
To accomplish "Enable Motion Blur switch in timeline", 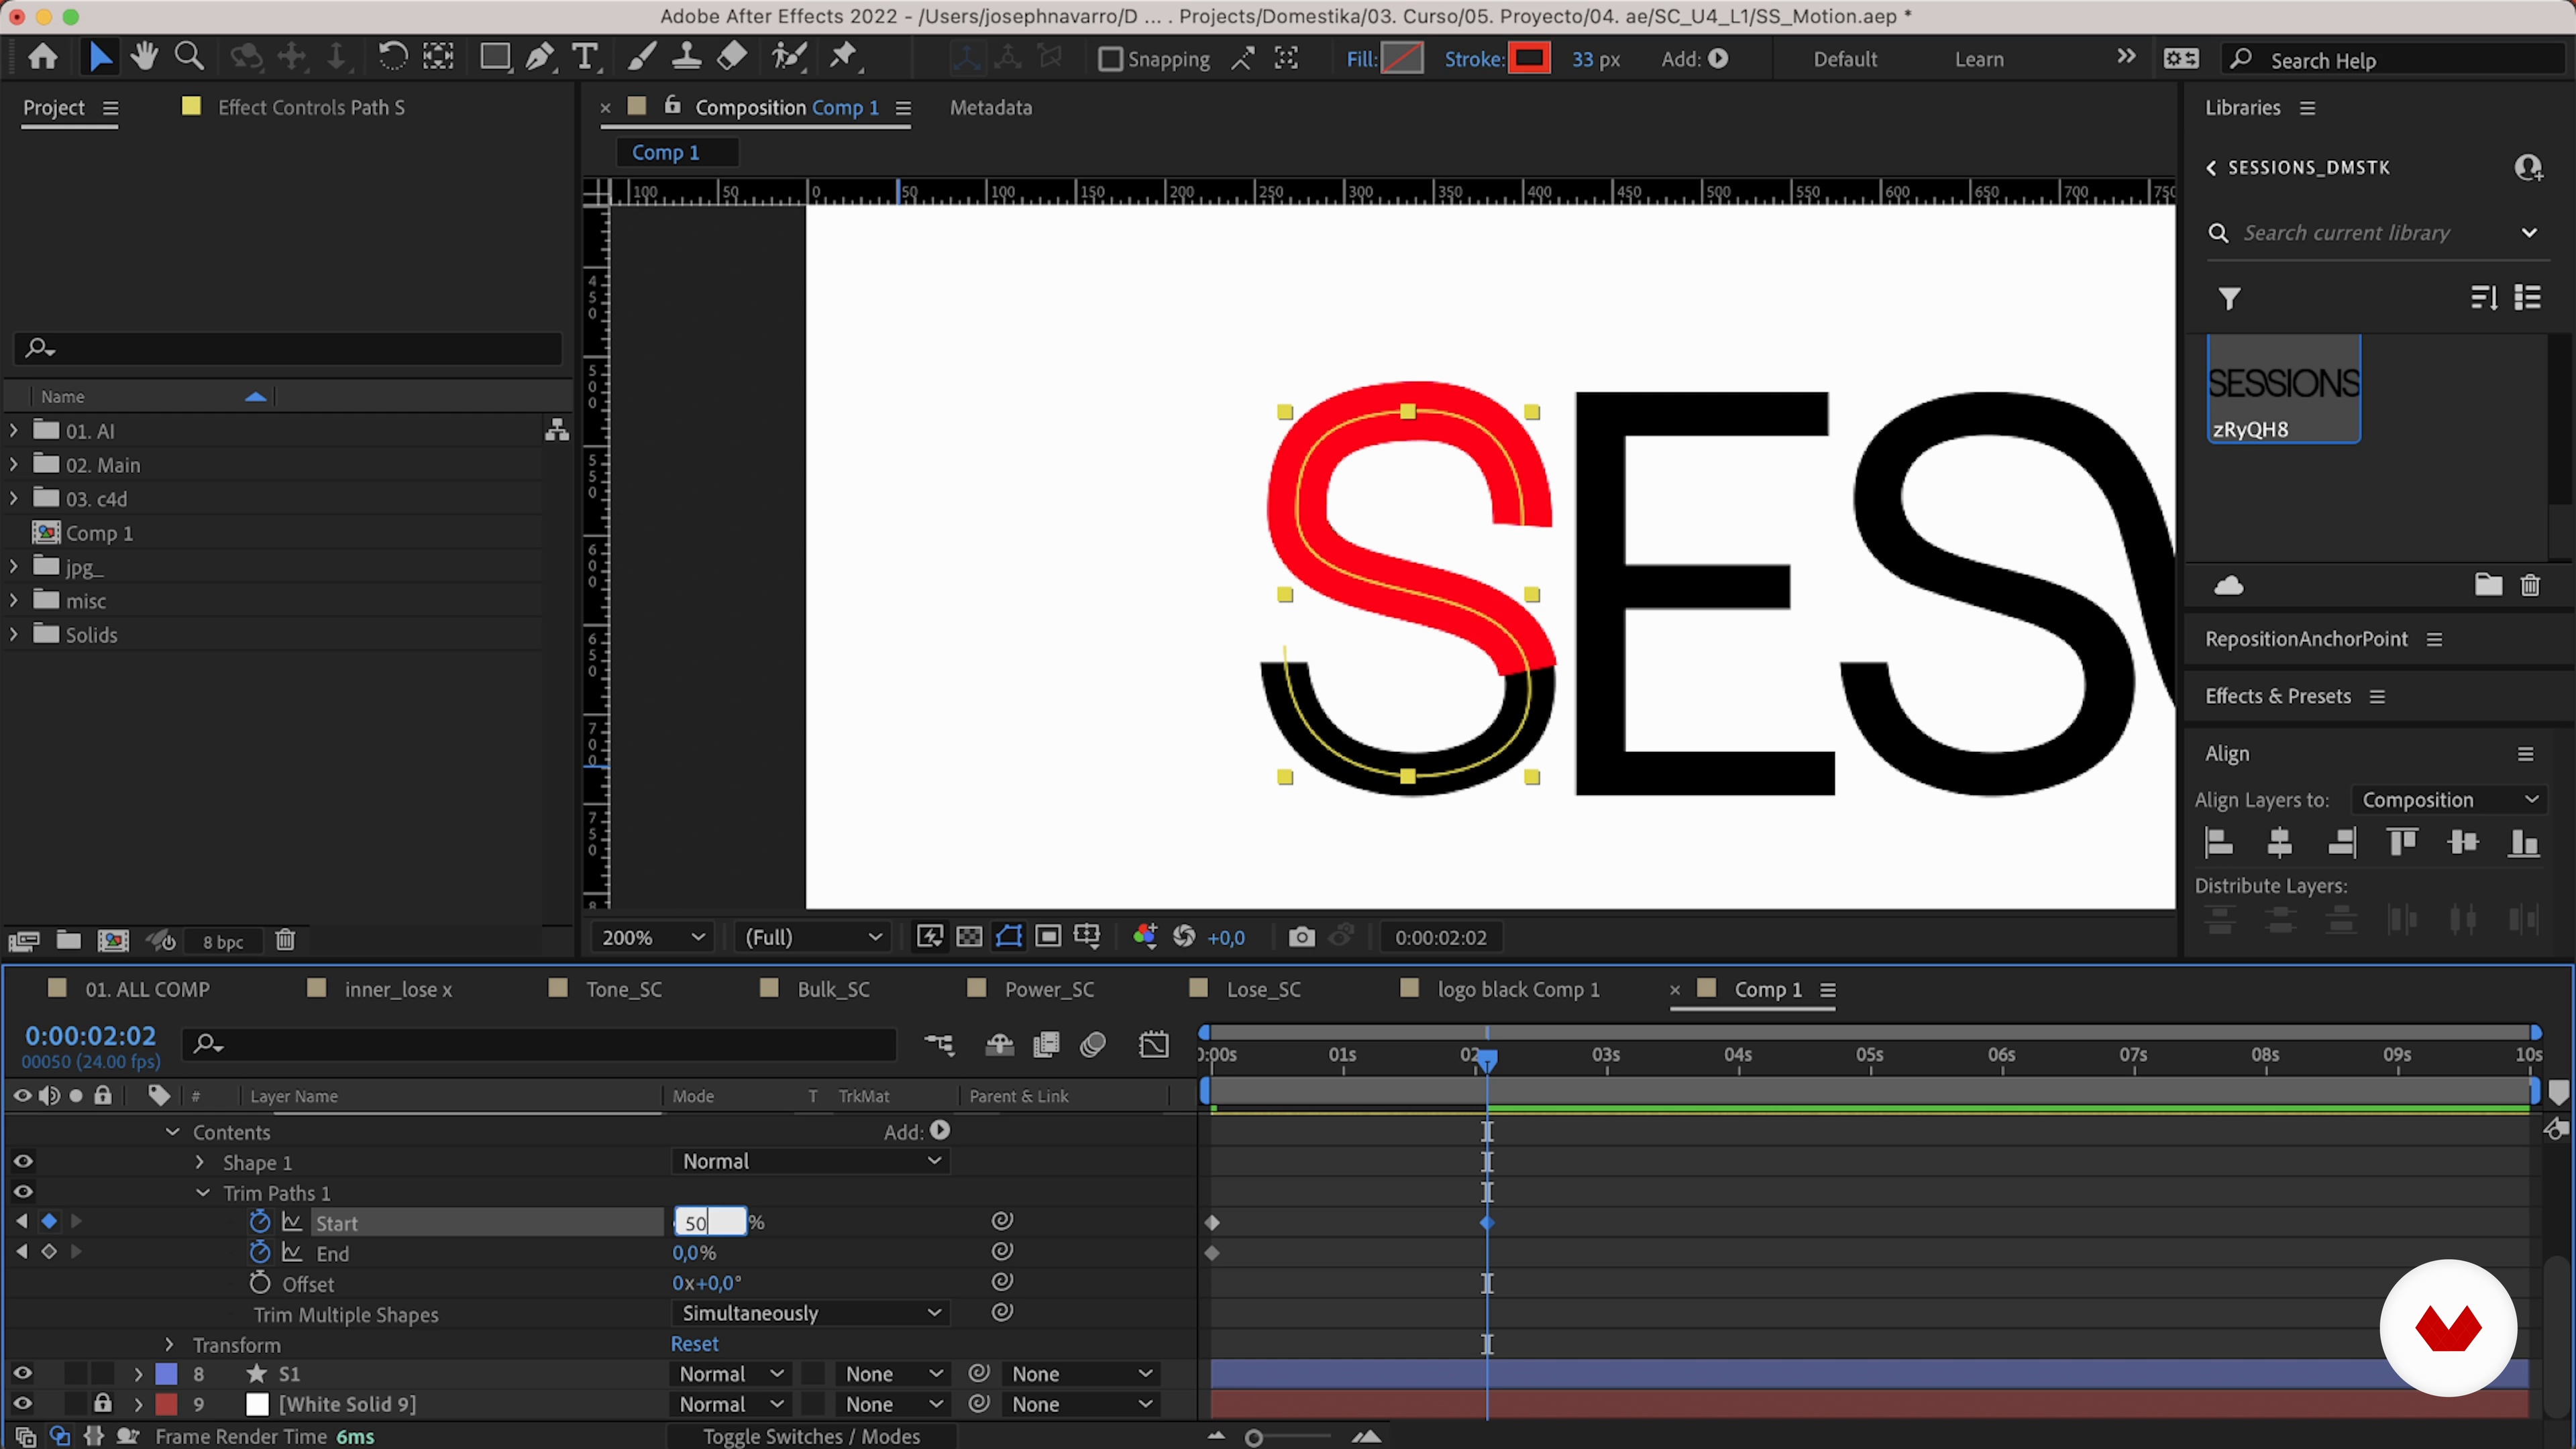I will pos(1093,1045).
